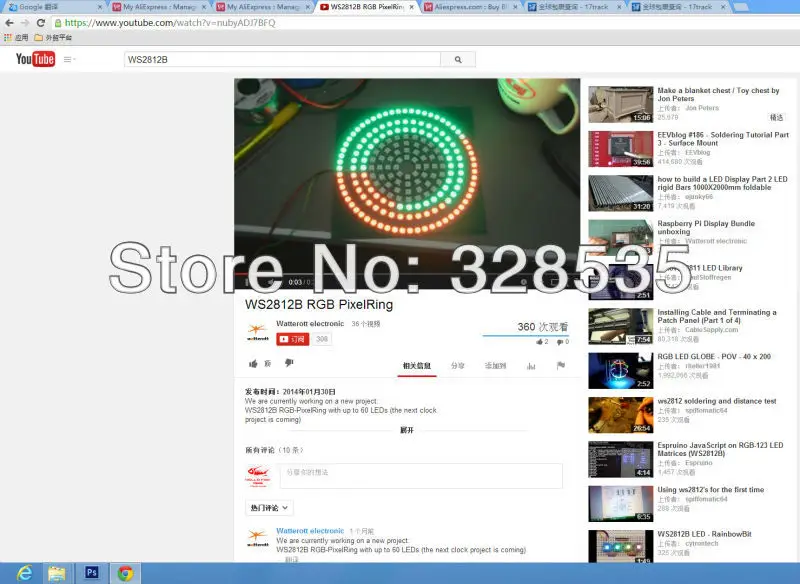The width and height of the screenshot is (800, 584).
Task: Click your user avatar beside comment box
Action: pos(258,476)
